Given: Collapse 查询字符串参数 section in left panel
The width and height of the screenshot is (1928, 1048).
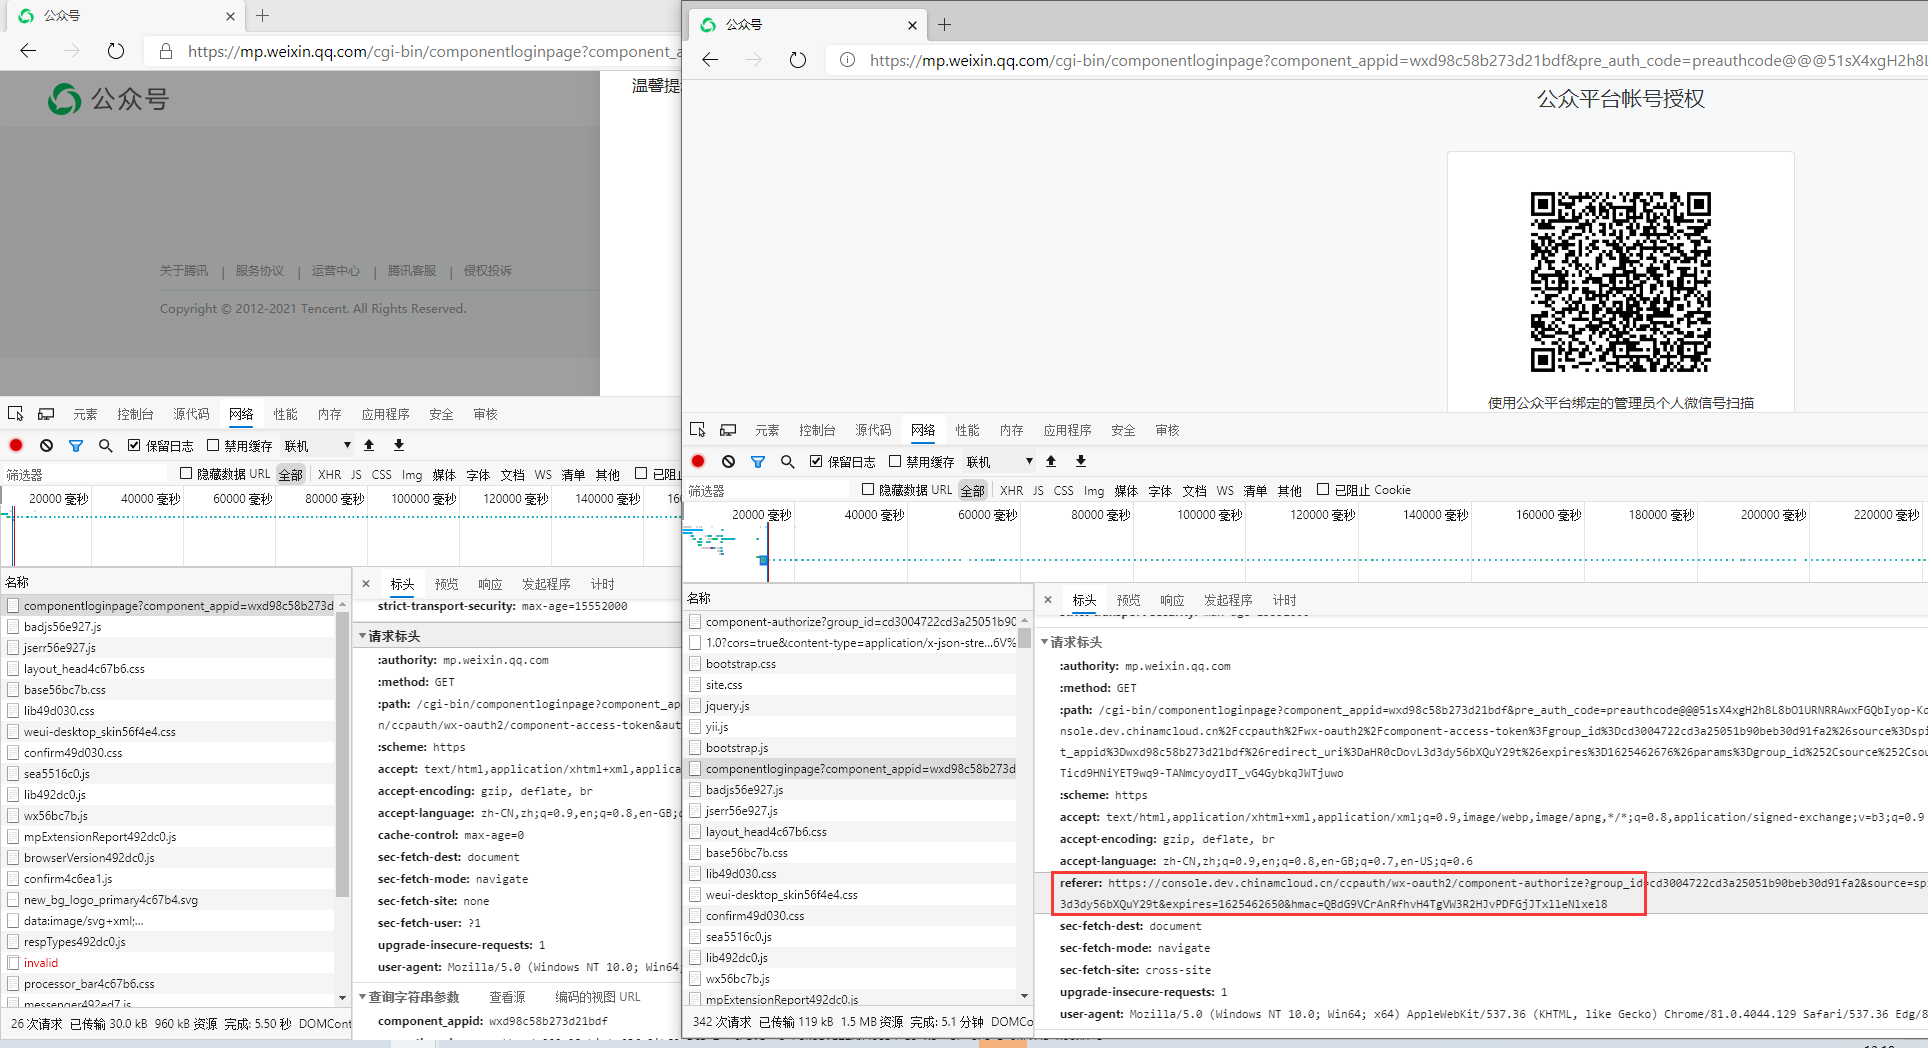Looking at the screenshot, I should coord(363,997).
